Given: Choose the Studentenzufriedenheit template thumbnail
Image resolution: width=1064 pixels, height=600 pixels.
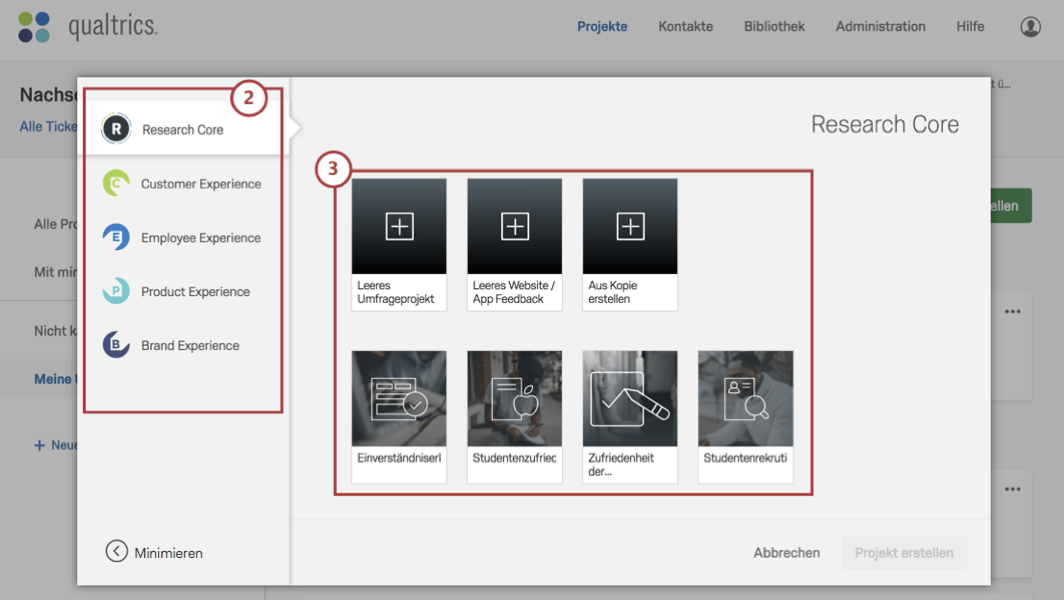Looking at the screenshot, I should [x=514, y=398].
